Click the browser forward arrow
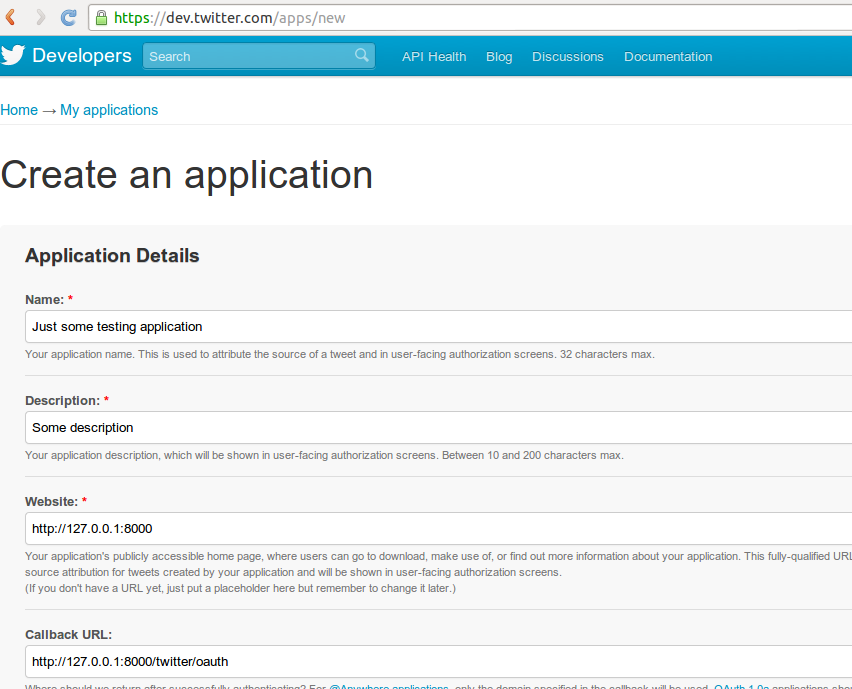Image resolution: width=852 pixels, height=689 pixels. pyautogui.click(x=40, y=17)
